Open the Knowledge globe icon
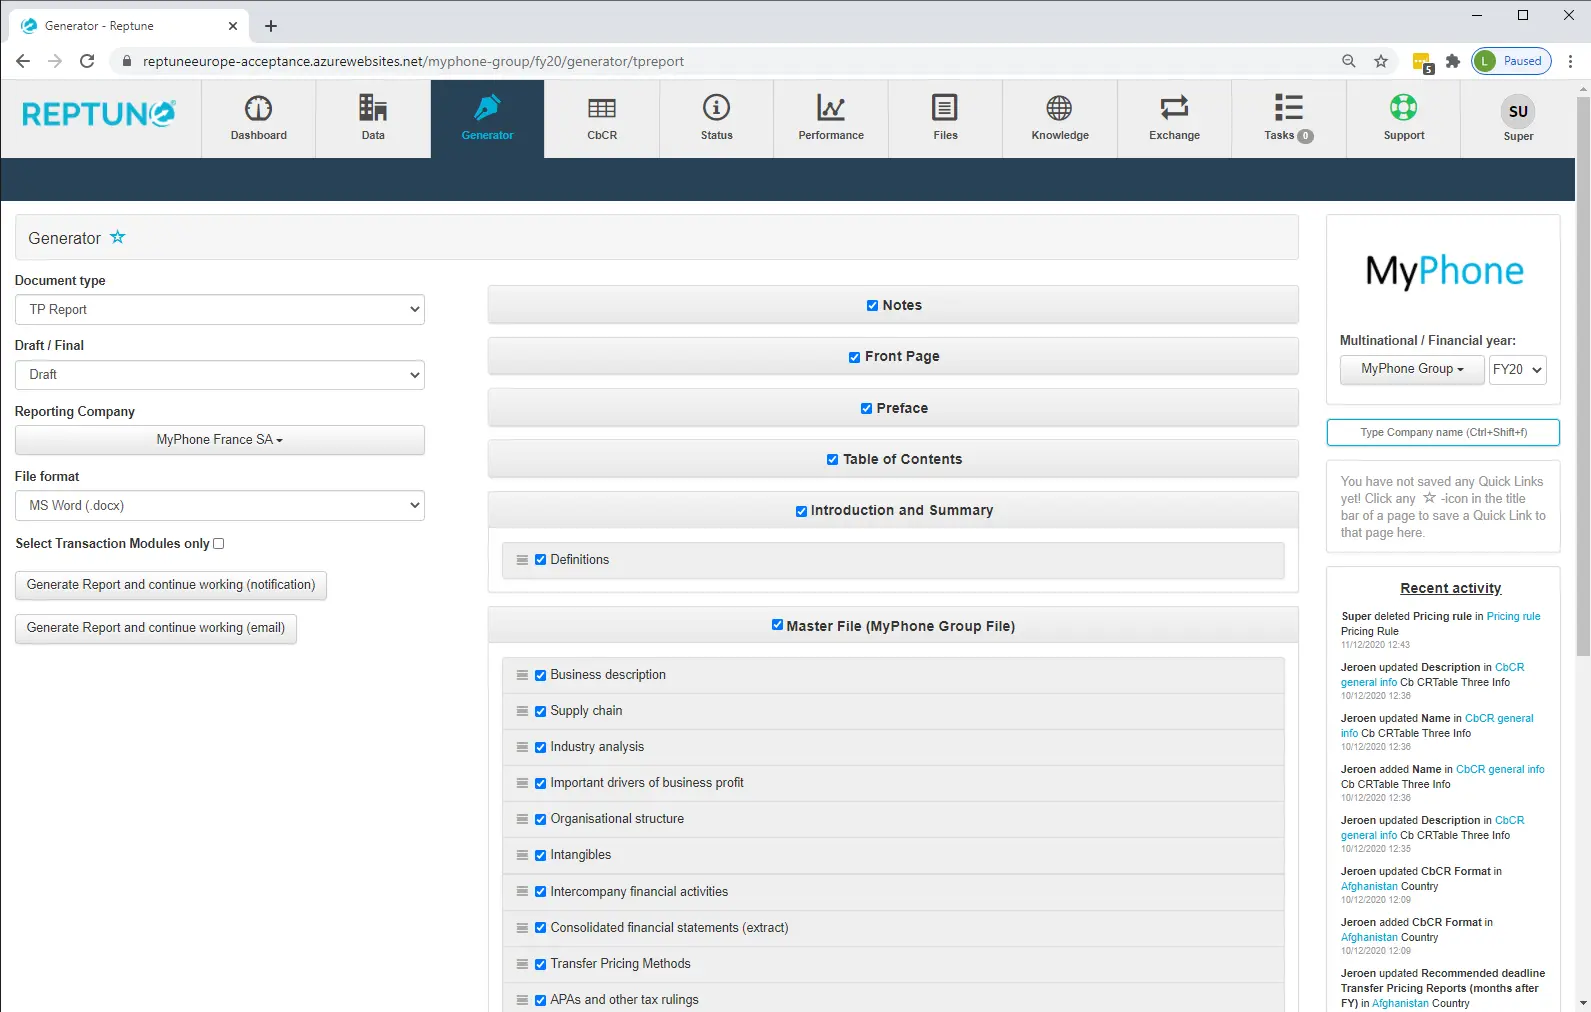 1059,107
